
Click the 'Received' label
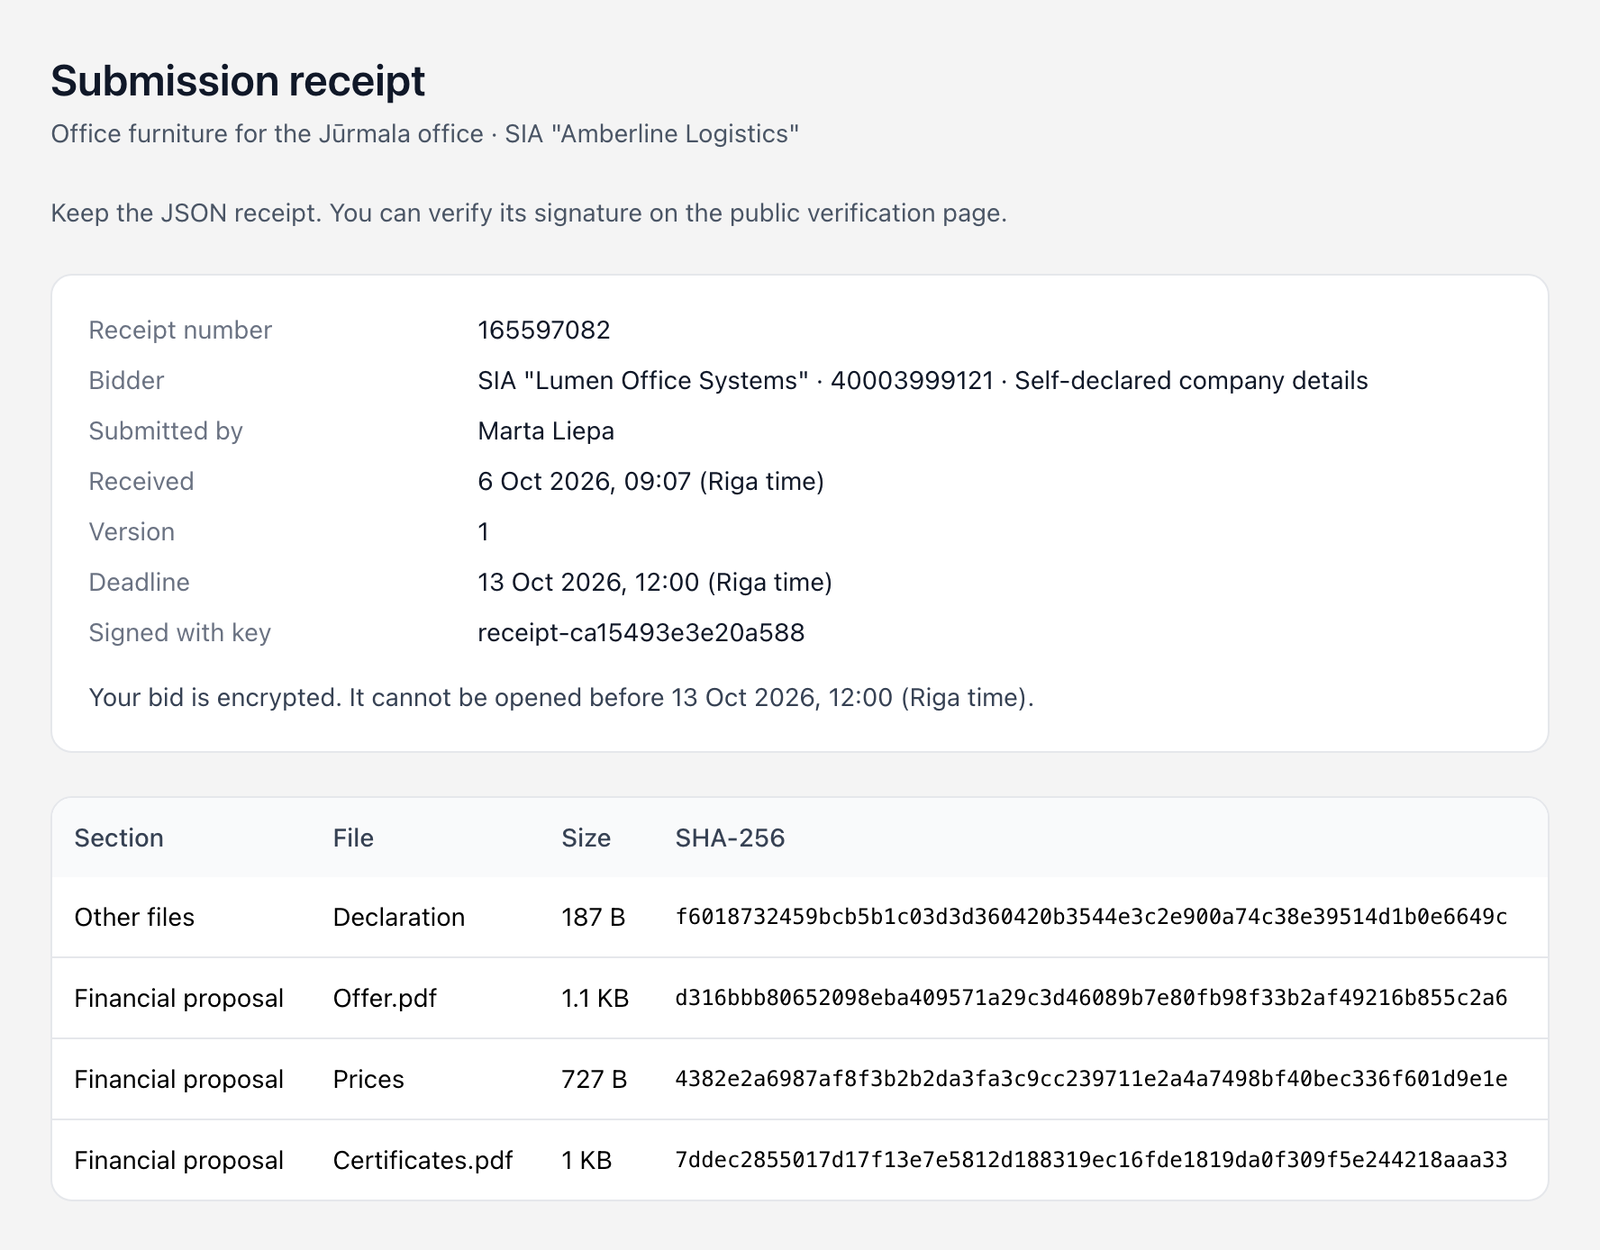(x=141, y=482)
